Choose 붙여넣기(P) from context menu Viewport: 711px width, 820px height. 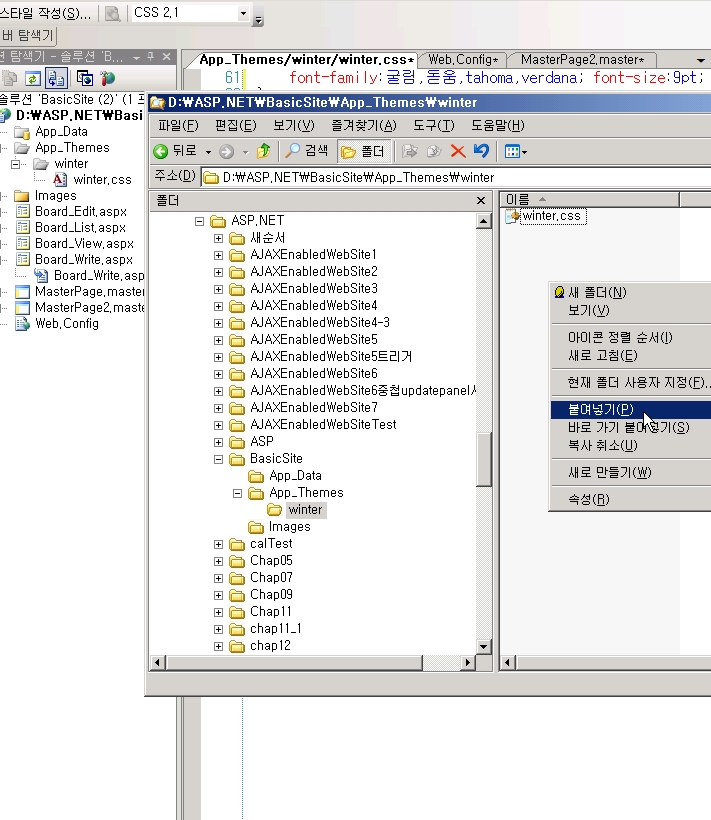[631, 409]
